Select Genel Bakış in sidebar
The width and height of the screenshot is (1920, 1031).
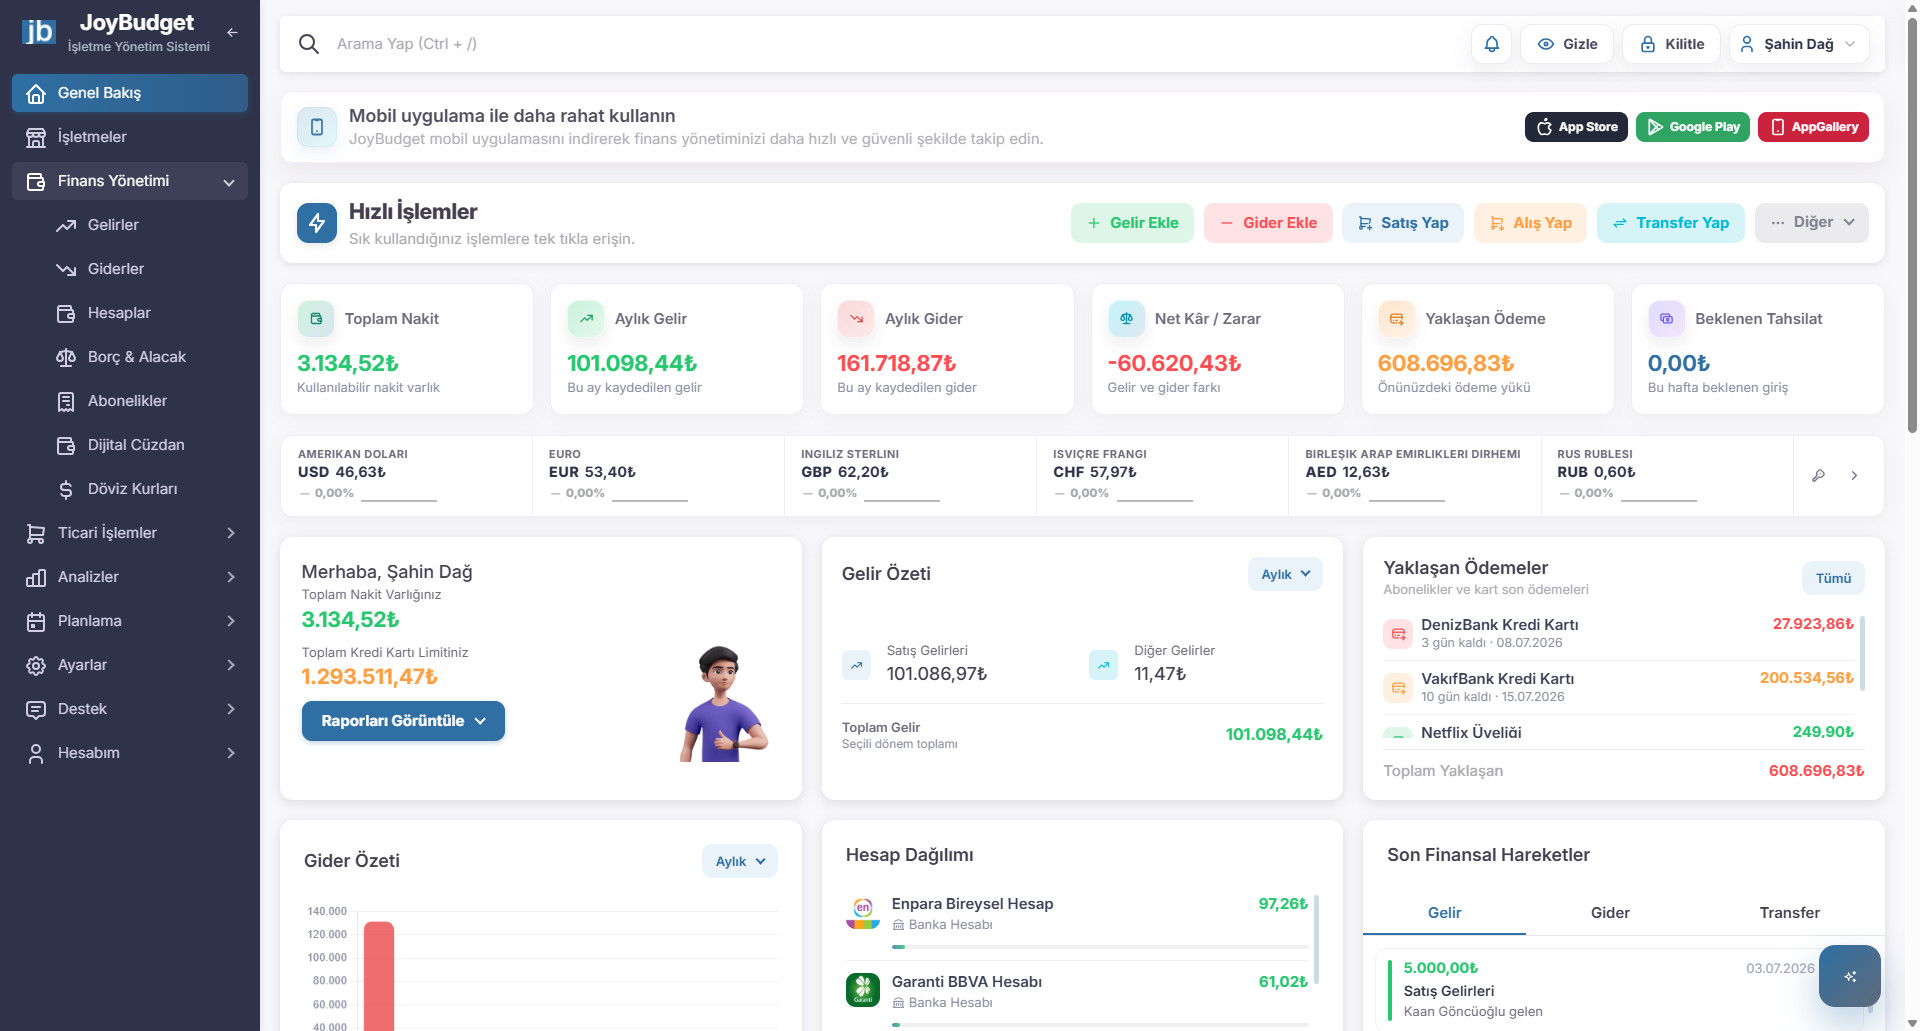click(x=130, y=93)
